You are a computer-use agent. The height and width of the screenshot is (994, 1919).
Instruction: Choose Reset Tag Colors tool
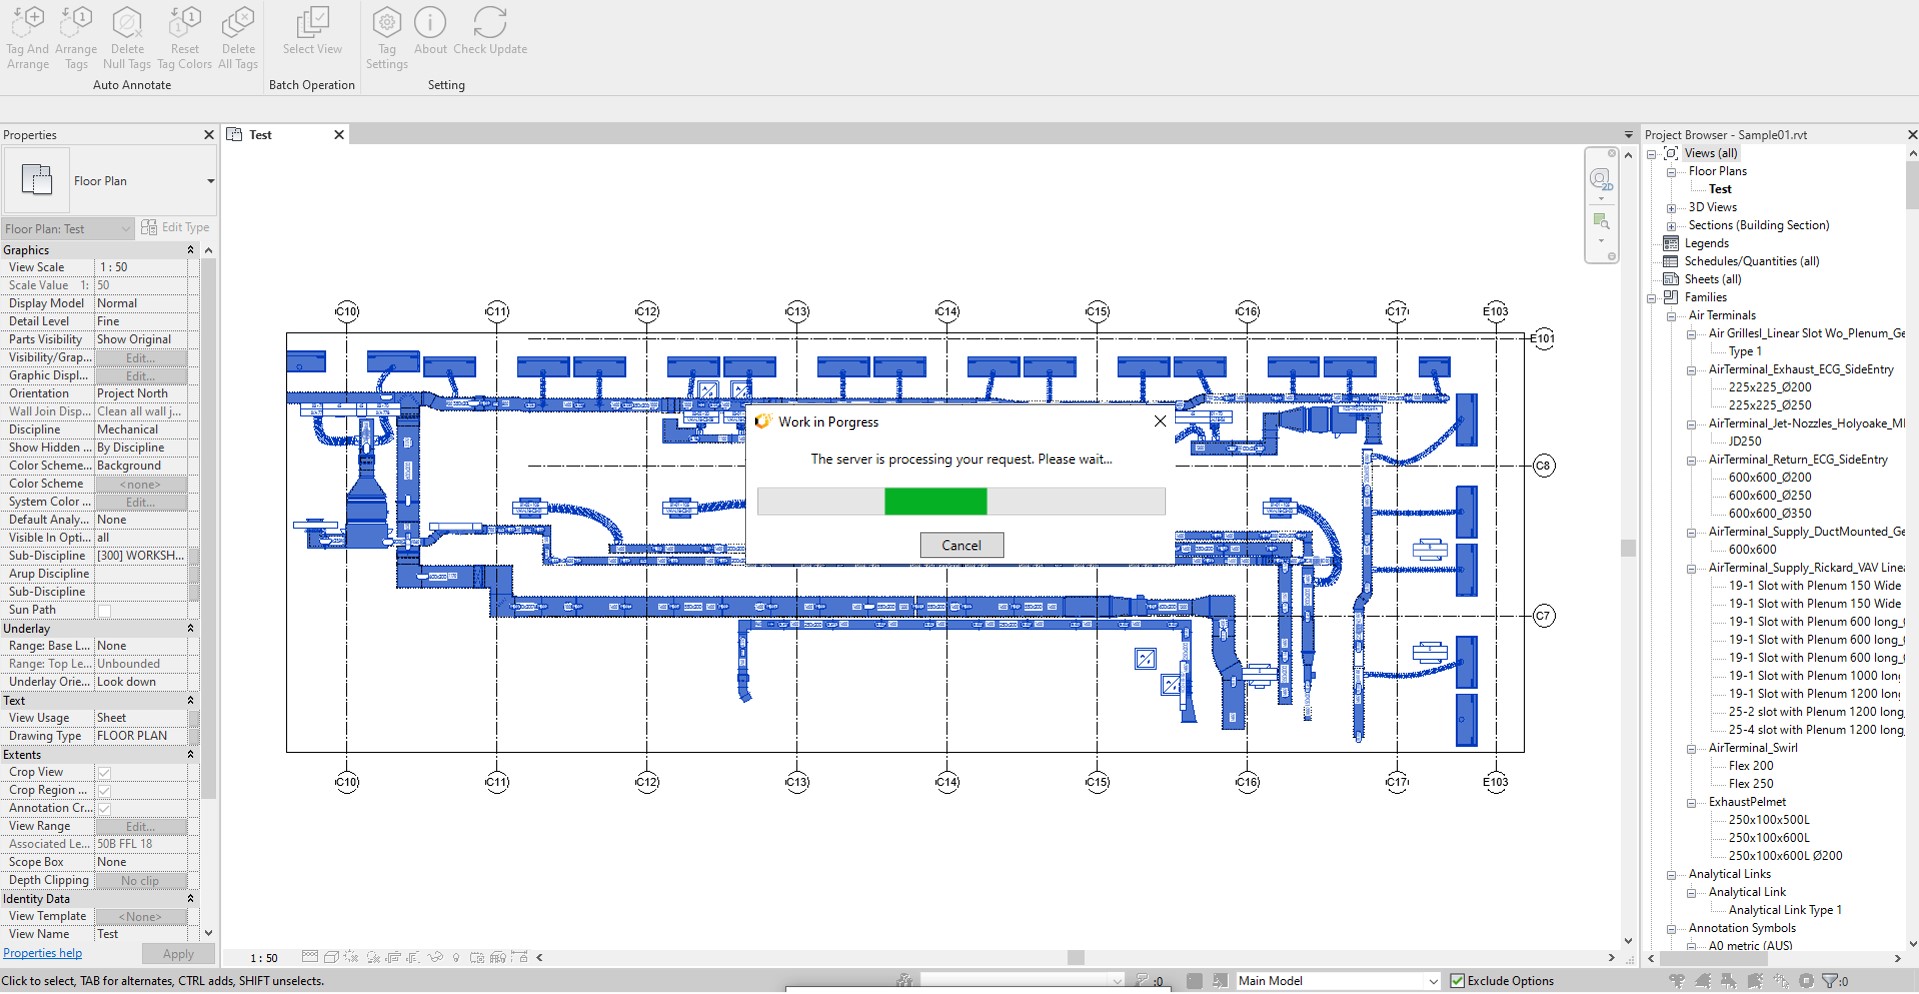point(185,22)
